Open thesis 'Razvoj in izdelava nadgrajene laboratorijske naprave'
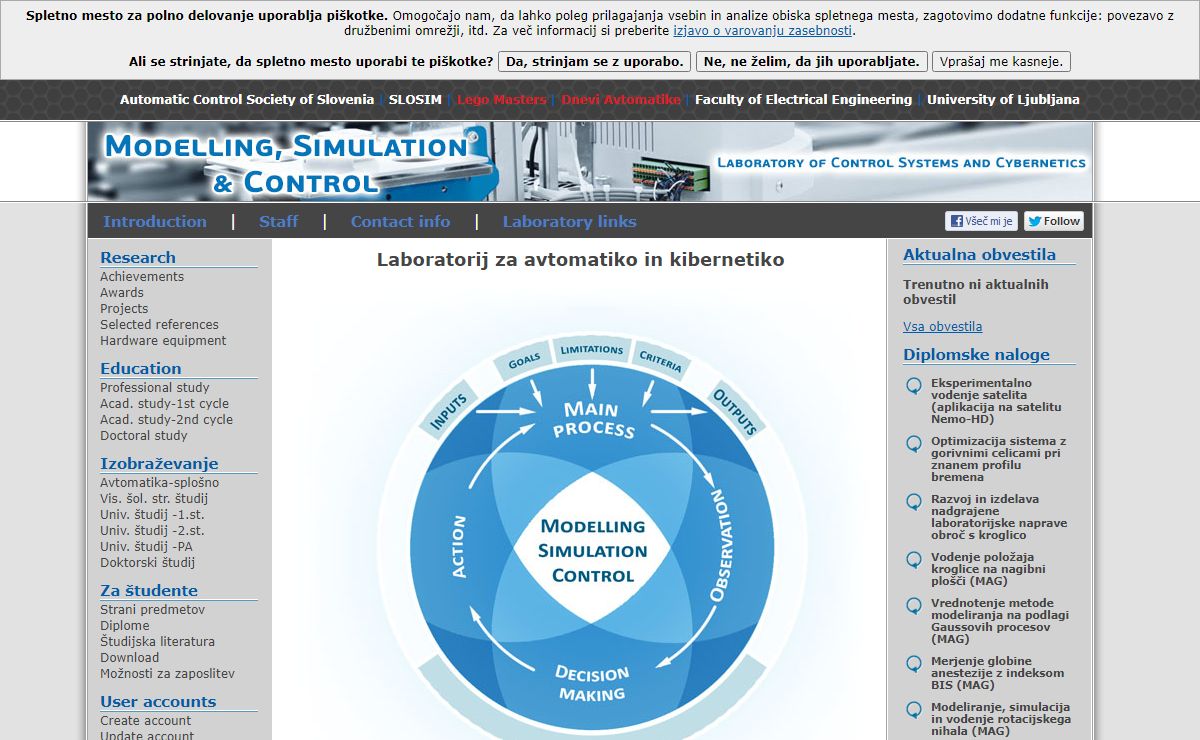 999,517
